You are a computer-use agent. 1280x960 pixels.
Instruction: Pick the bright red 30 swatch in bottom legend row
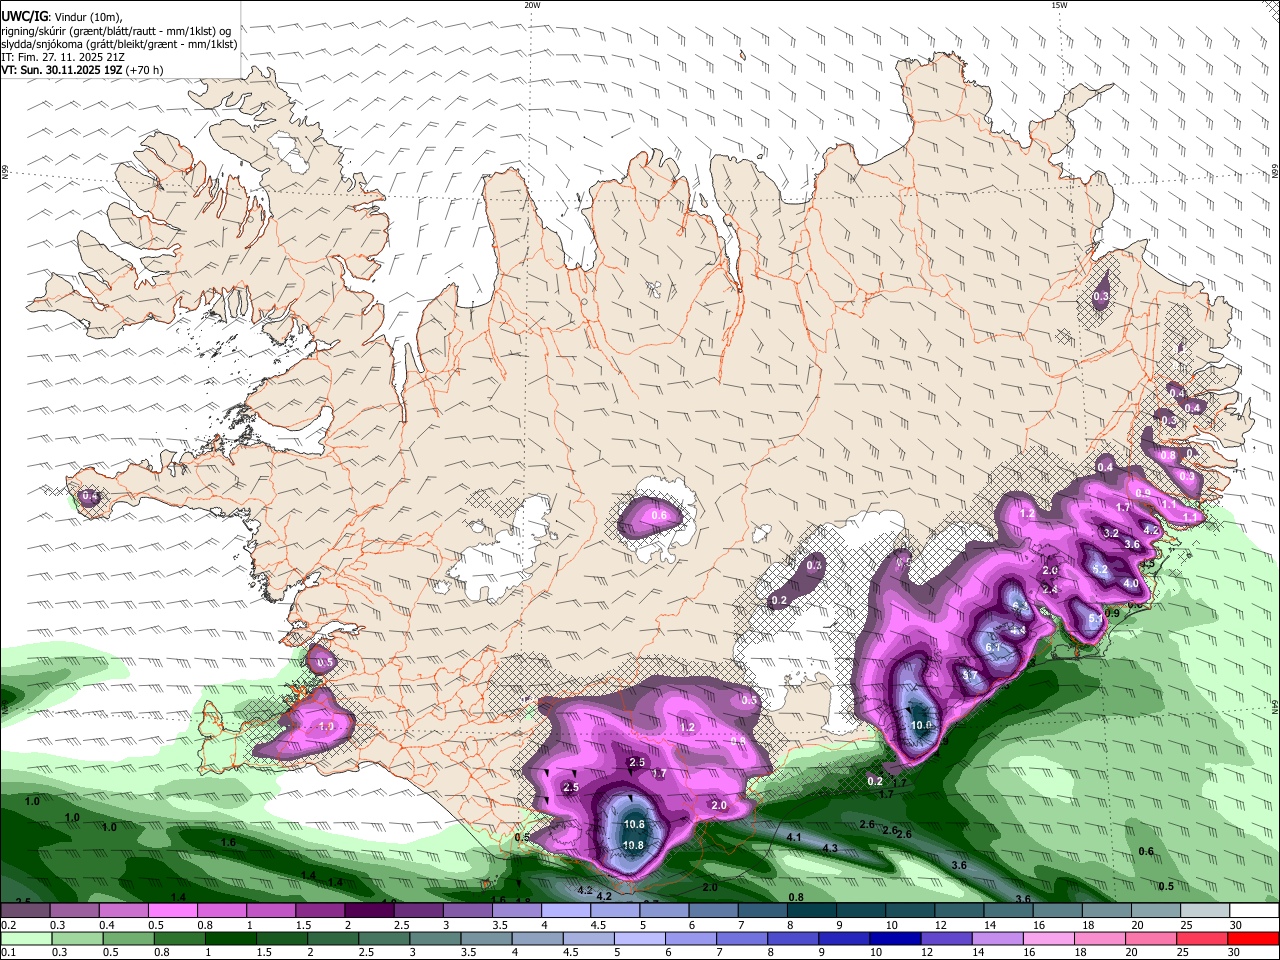click(x=1254, y=938)
